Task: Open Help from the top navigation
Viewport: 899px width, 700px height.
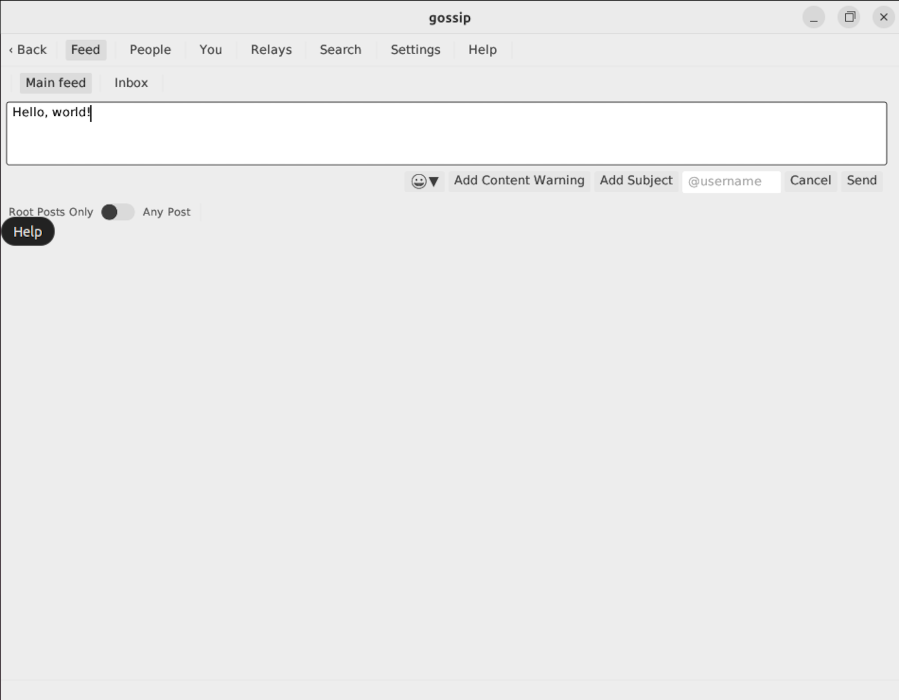Action: click(482, 49)
